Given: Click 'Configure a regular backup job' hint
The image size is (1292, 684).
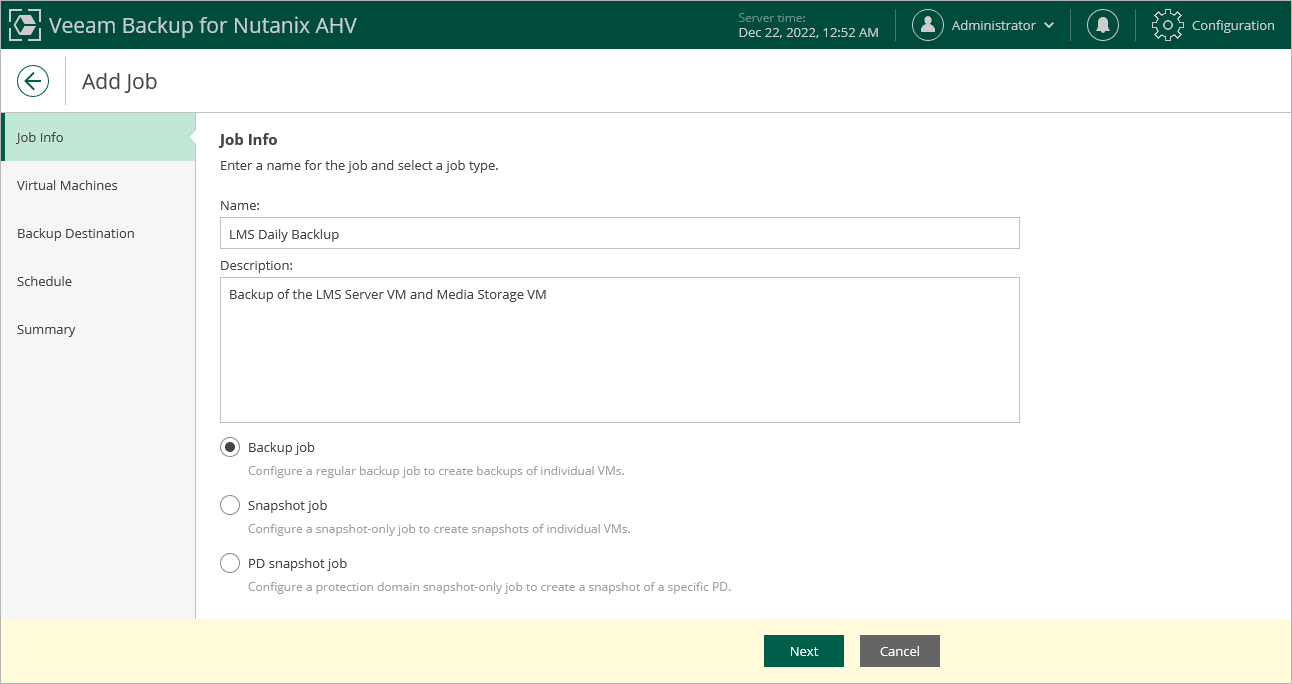Looking at the screenshot, I should click(x=436, y=470).
